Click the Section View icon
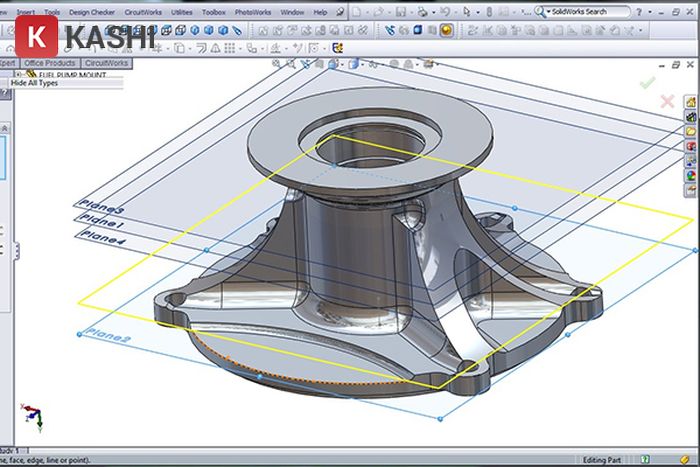The image size is (700, 467). [x=319, y=64]
